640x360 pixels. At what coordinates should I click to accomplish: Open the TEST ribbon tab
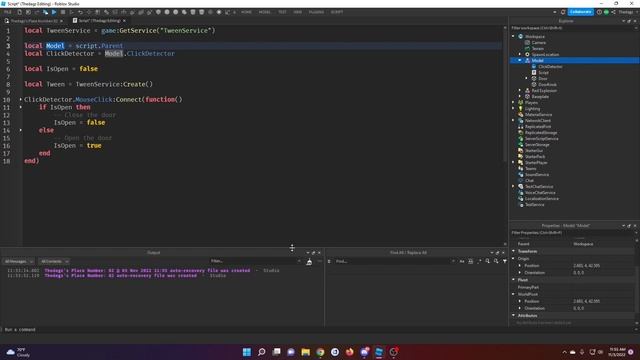point(282,12)
